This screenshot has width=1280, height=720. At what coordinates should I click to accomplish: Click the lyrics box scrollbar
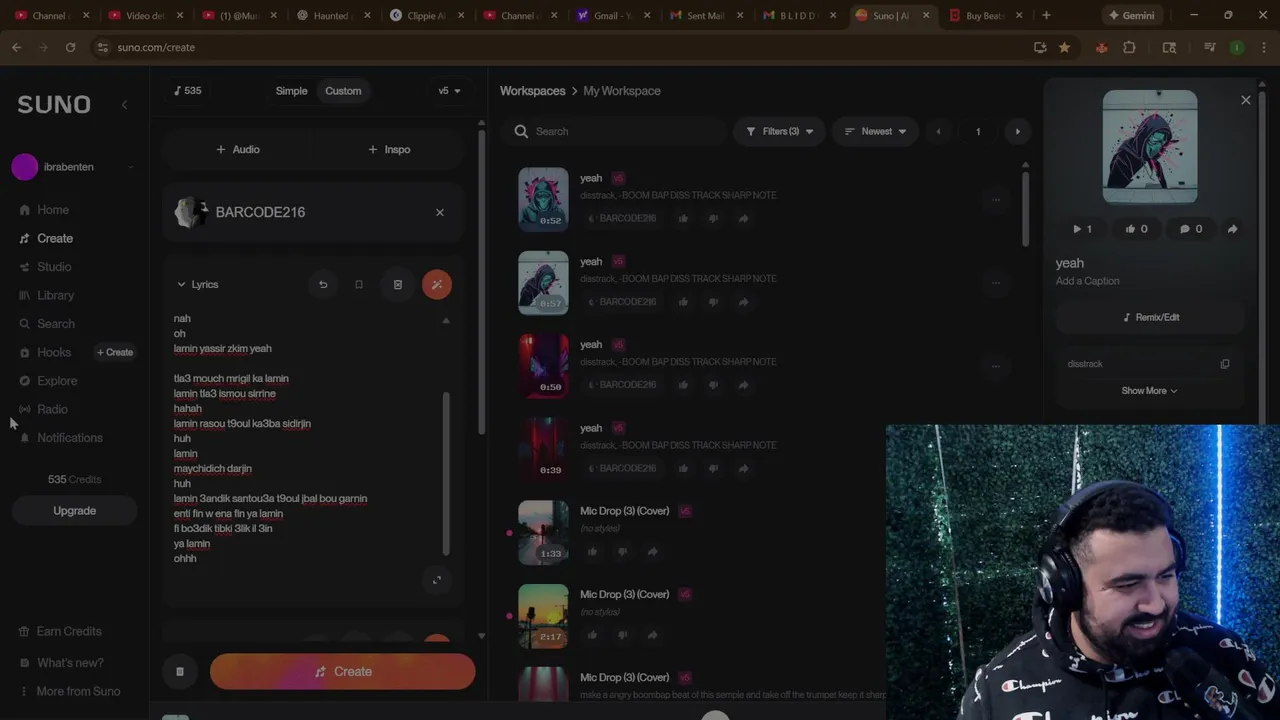coord(446,472)
